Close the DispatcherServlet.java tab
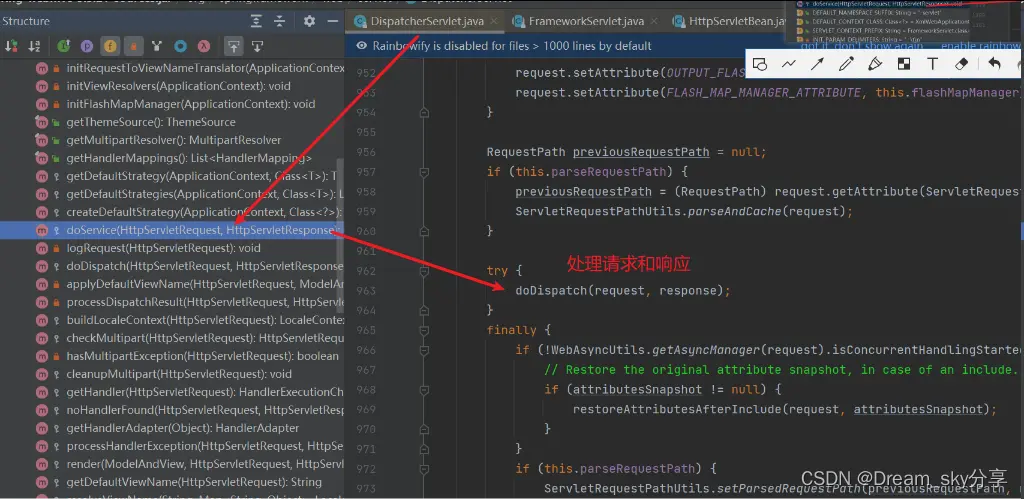Image resolution: width=1024 pixels, height=499 pixels. pos(493,21)
